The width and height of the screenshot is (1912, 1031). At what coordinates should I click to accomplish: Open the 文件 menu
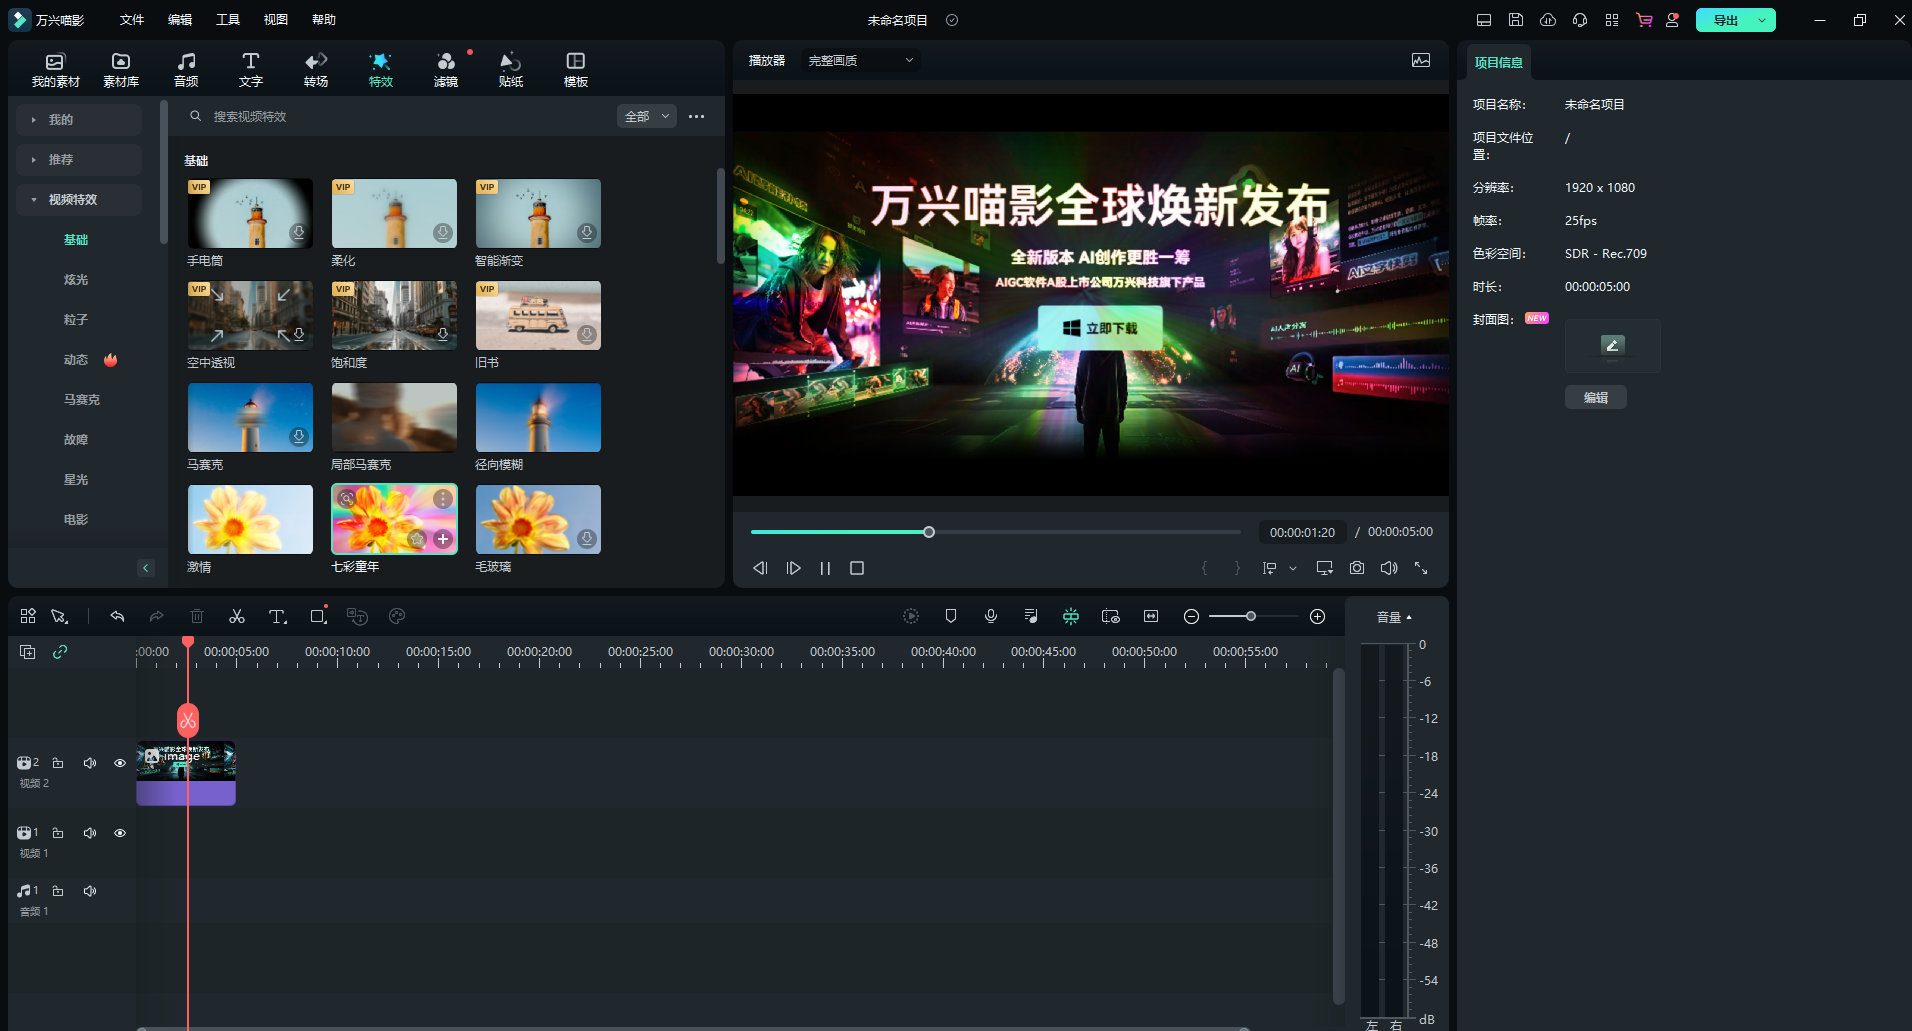[x=132, y=20]
